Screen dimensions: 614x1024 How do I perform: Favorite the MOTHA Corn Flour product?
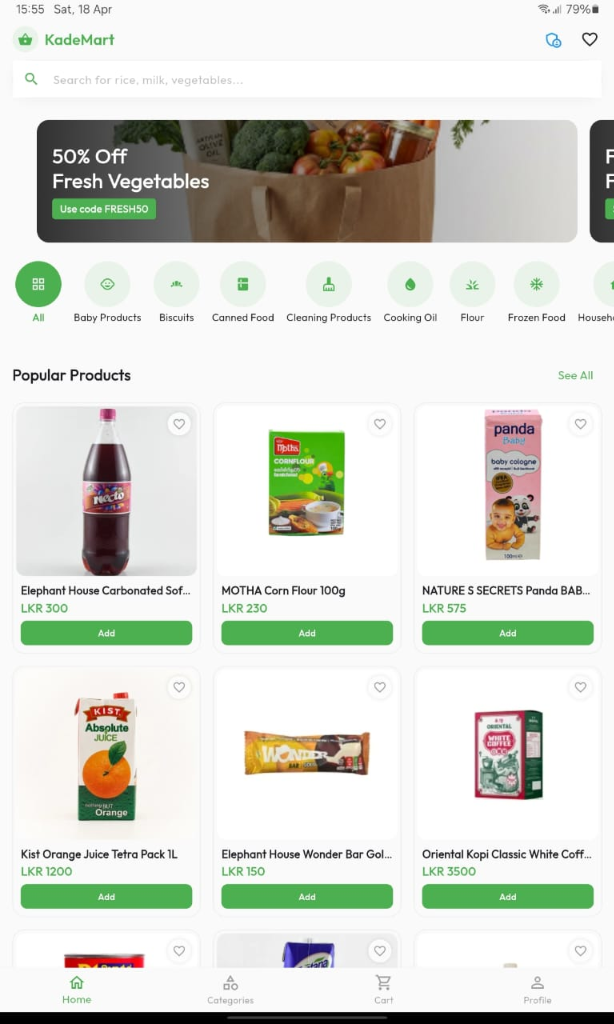380,424
